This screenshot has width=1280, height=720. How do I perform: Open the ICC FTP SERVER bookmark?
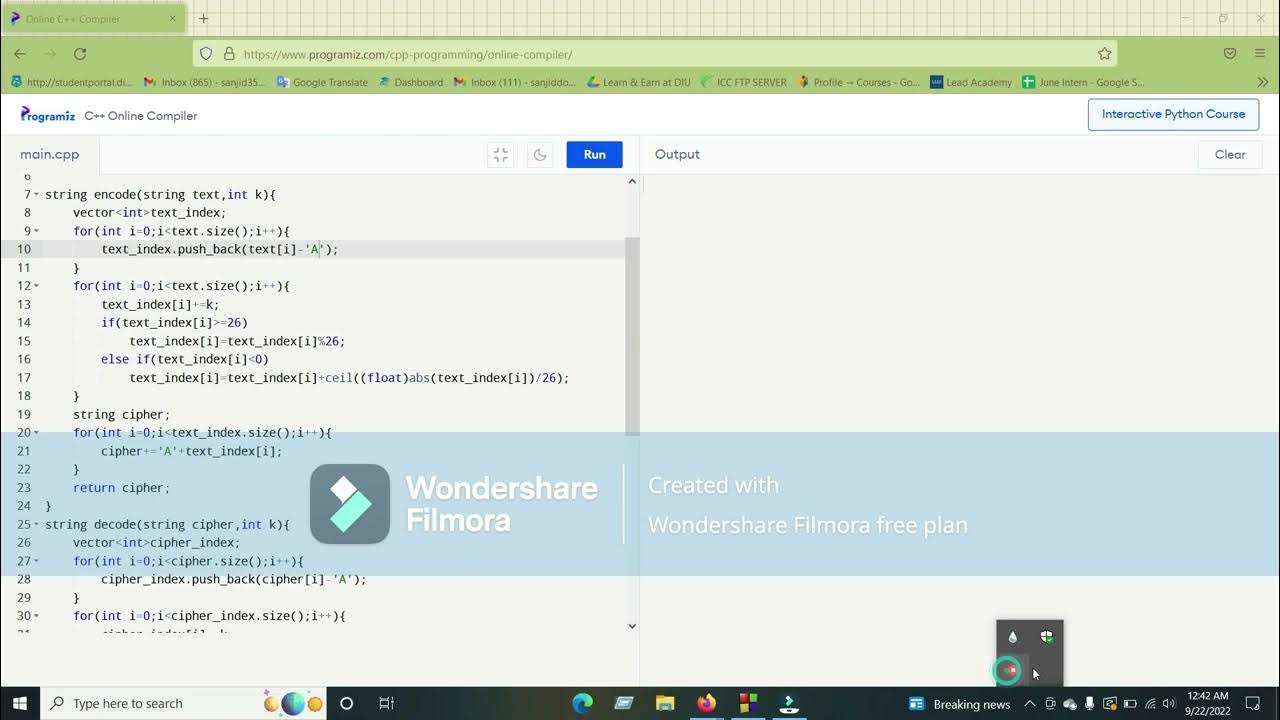(x=744, y=82)
